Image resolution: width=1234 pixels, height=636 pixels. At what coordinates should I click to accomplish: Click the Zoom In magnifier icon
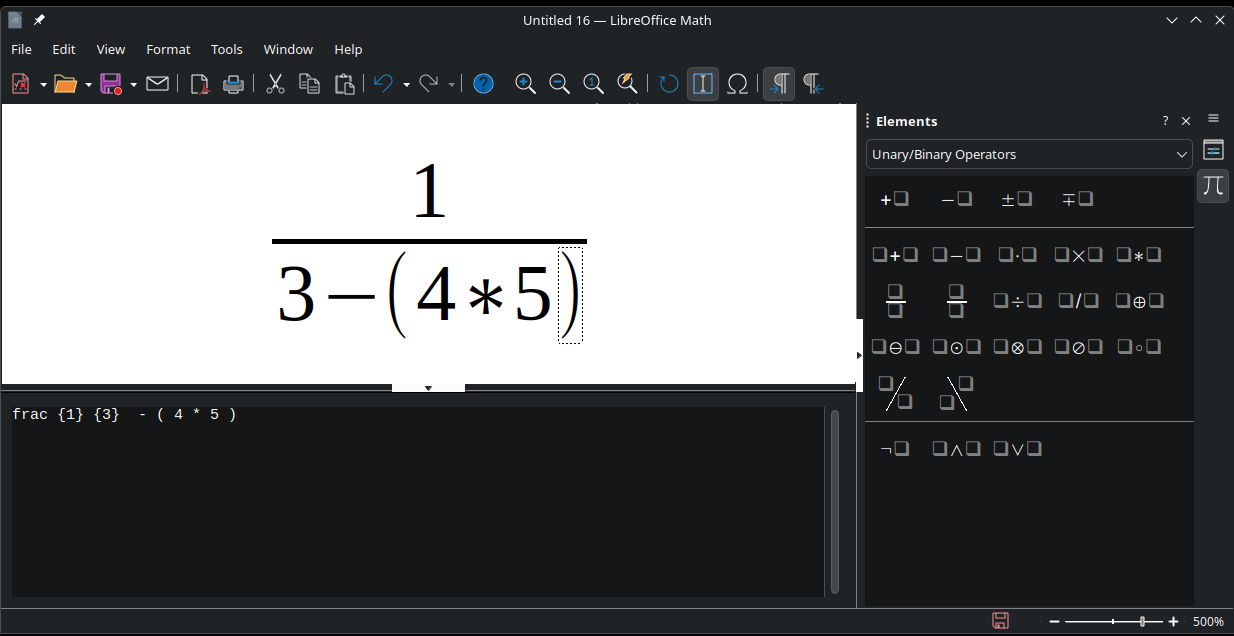525,84
